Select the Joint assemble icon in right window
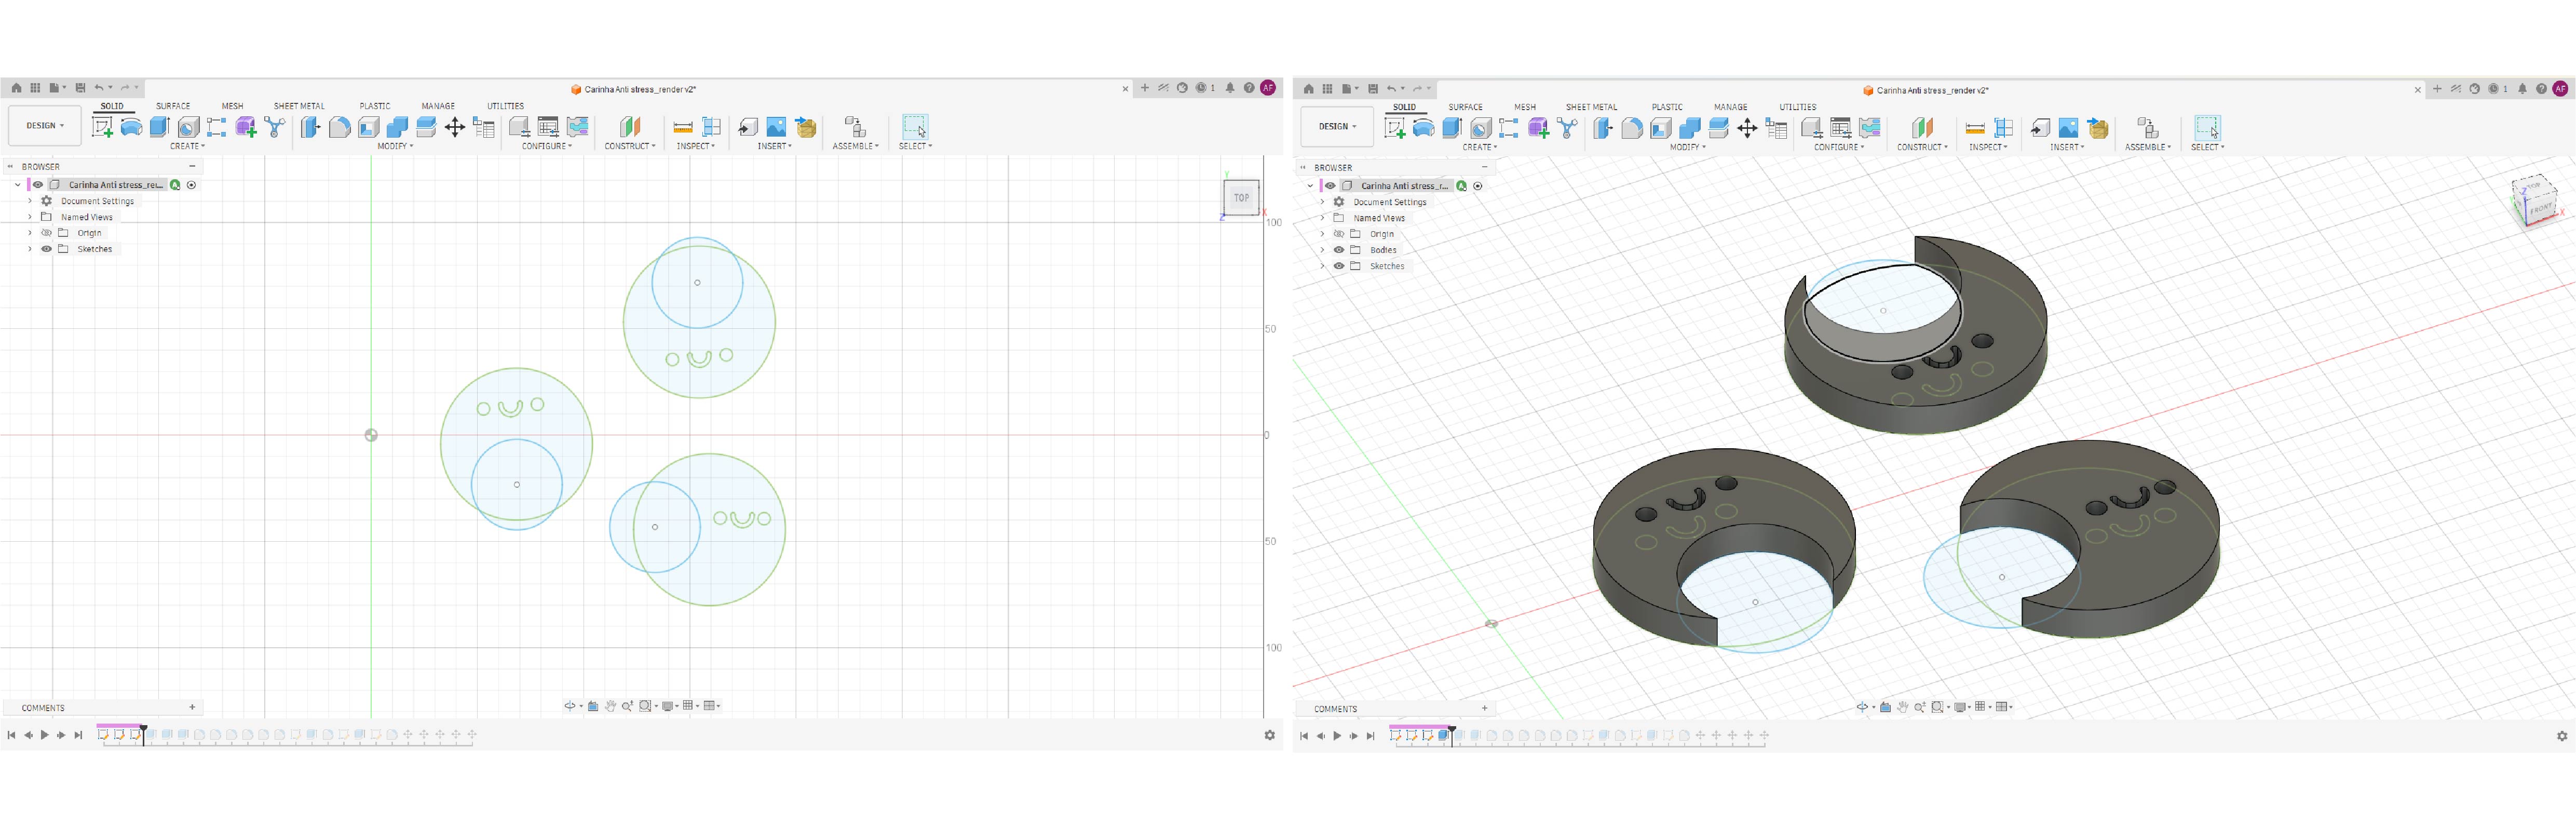The height and width of the screenshot is (828, 2576). [2147, 128]
